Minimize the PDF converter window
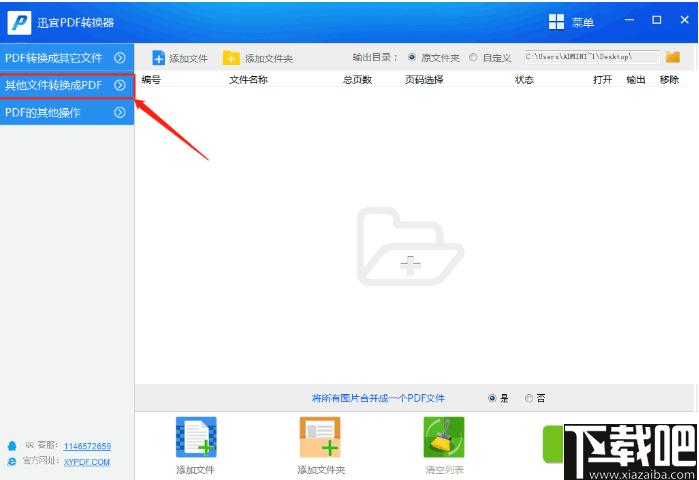Screen dimensions: 699x480 pyautogui.click(x=629, y=20)
